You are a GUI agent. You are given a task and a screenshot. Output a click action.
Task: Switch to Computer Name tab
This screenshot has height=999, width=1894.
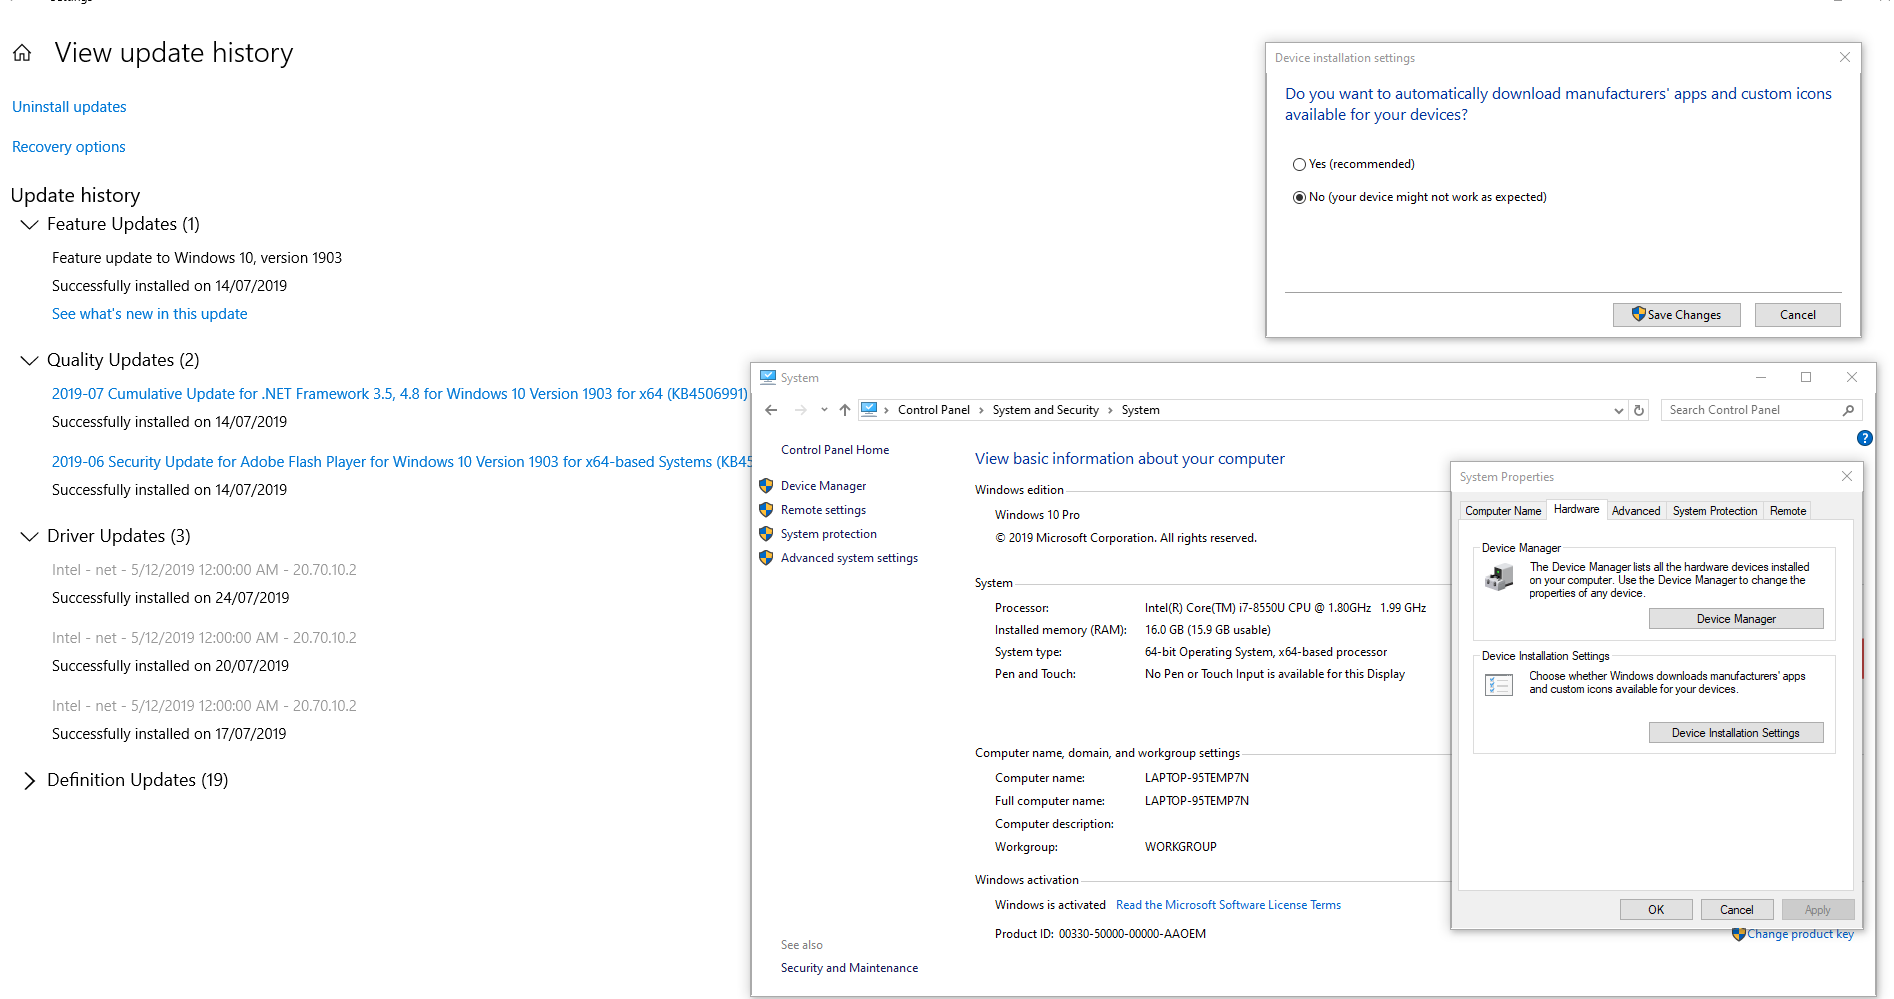coord(1503,511)
